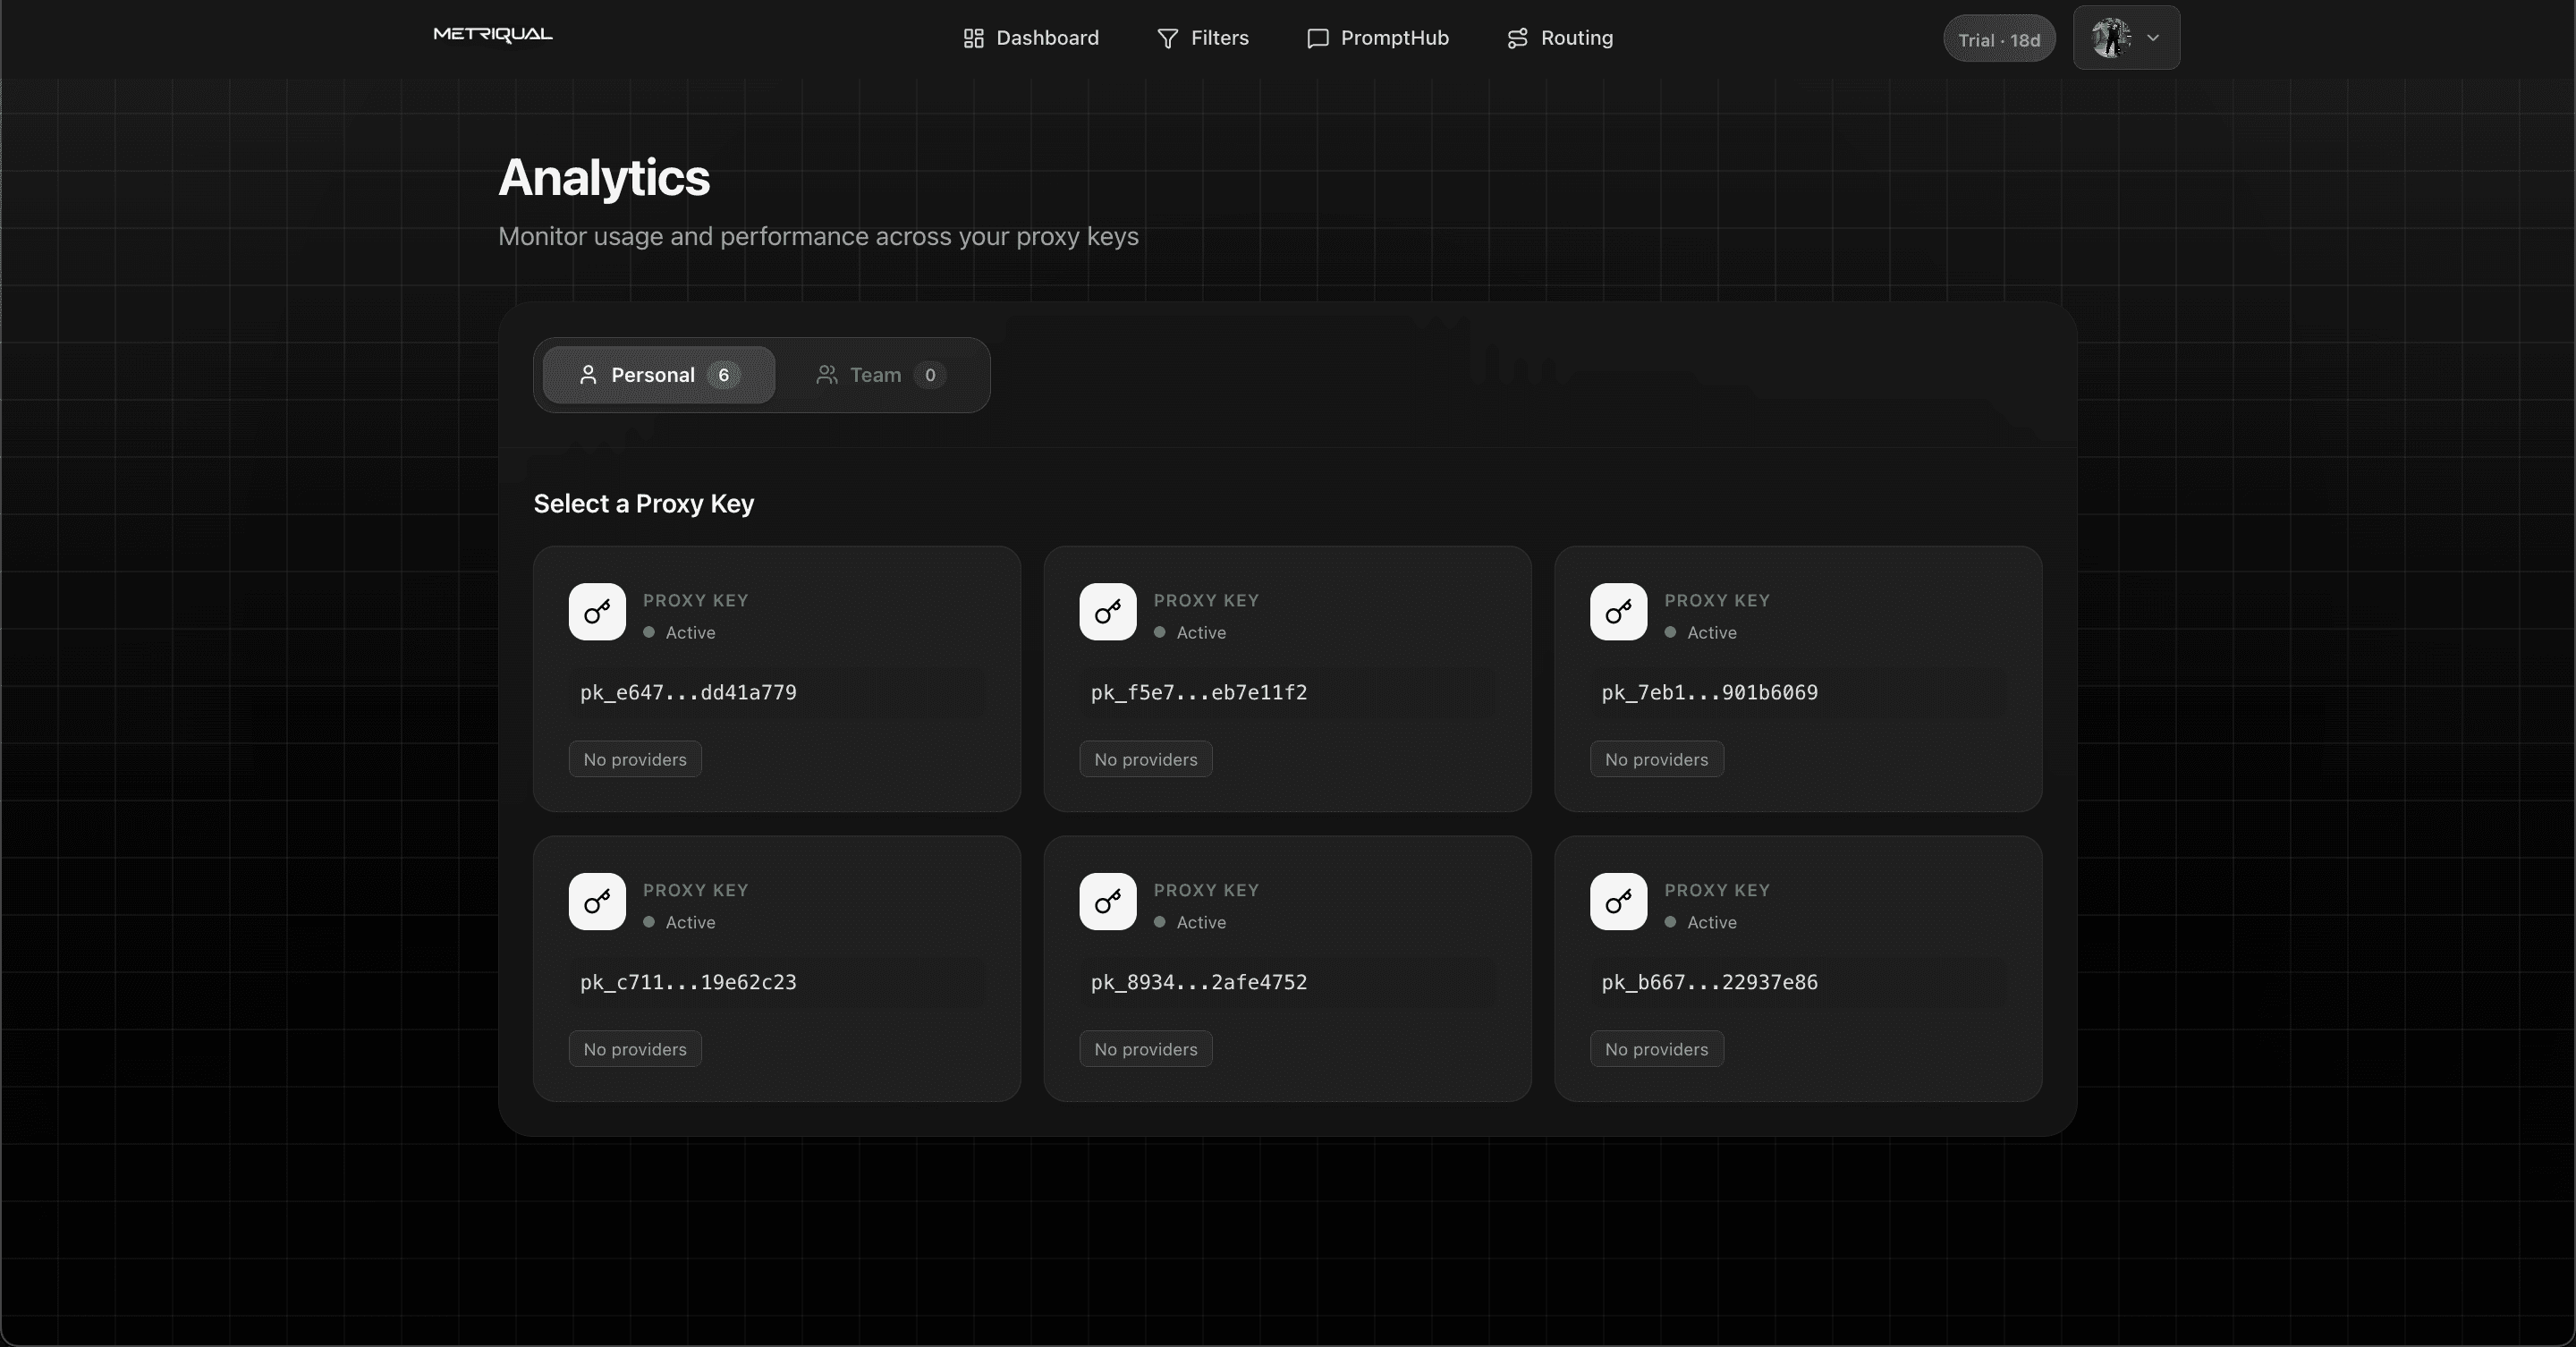Click the key icon on proxy key pk_8934...2afe4752

(x=1107, y=902)
